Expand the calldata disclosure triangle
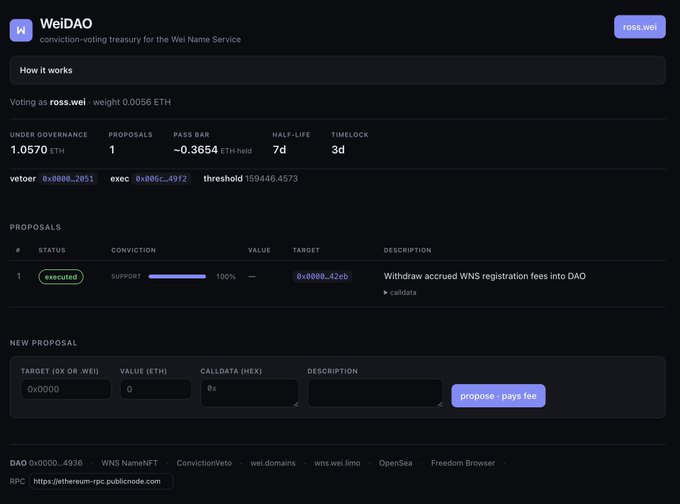The height and width of the screenshot is (504, 680). pyautogui.click(x=386, y=293)
